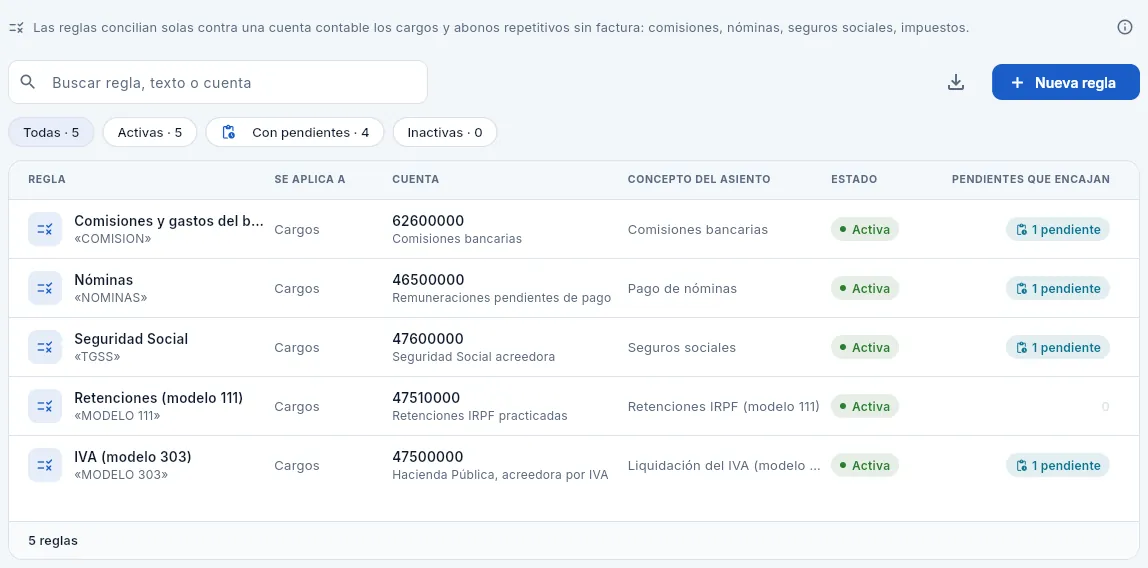Viewport: 1148px width, 568px height.
Task: Open 1 pendiente badge for Nóminas rule
Action: (1058, 288)
